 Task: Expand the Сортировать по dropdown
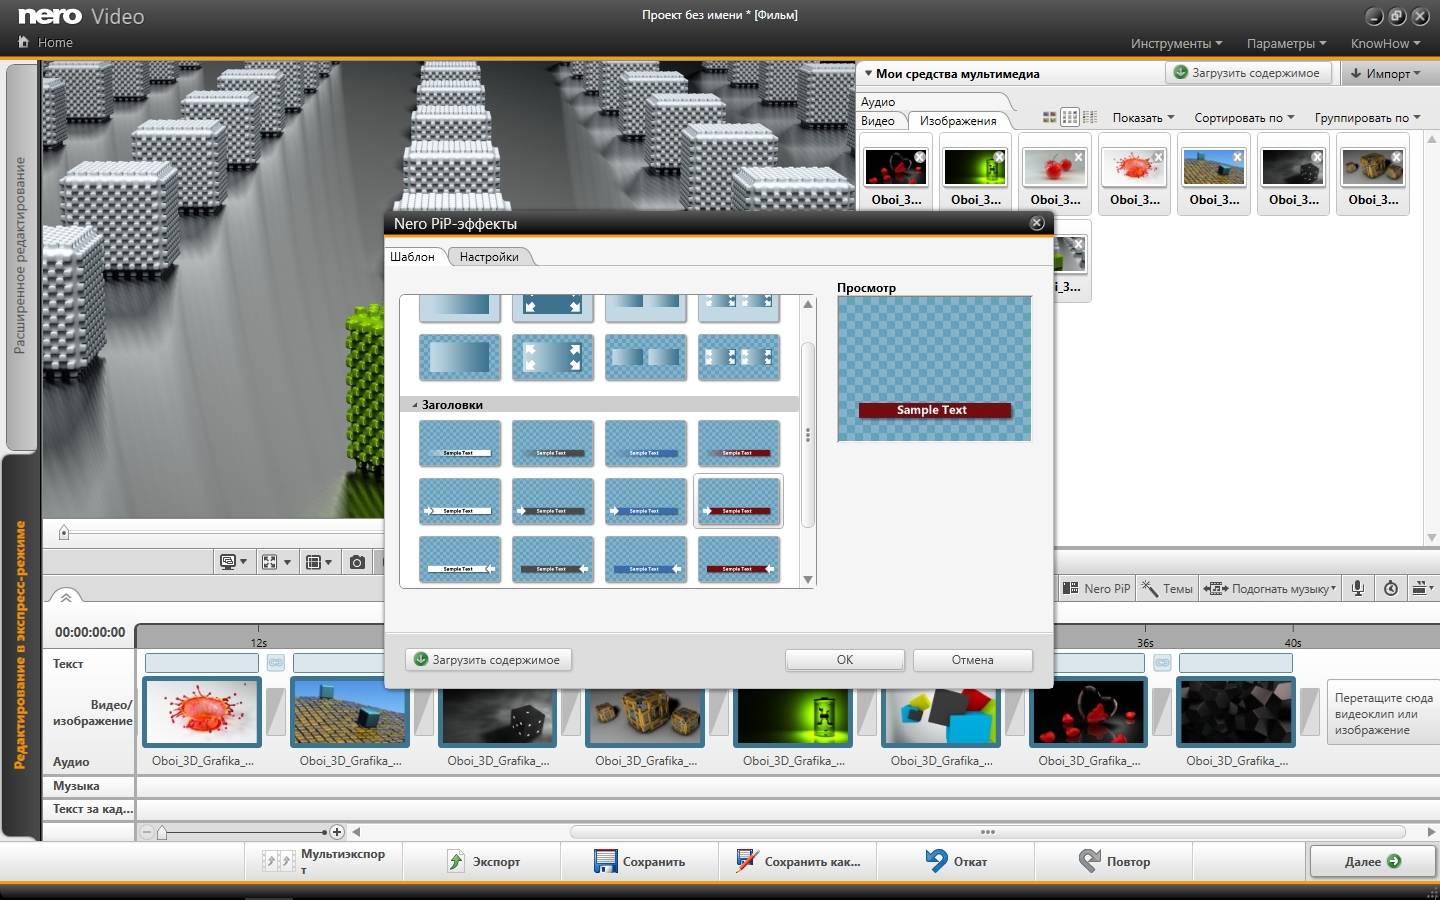[1243, 118]
